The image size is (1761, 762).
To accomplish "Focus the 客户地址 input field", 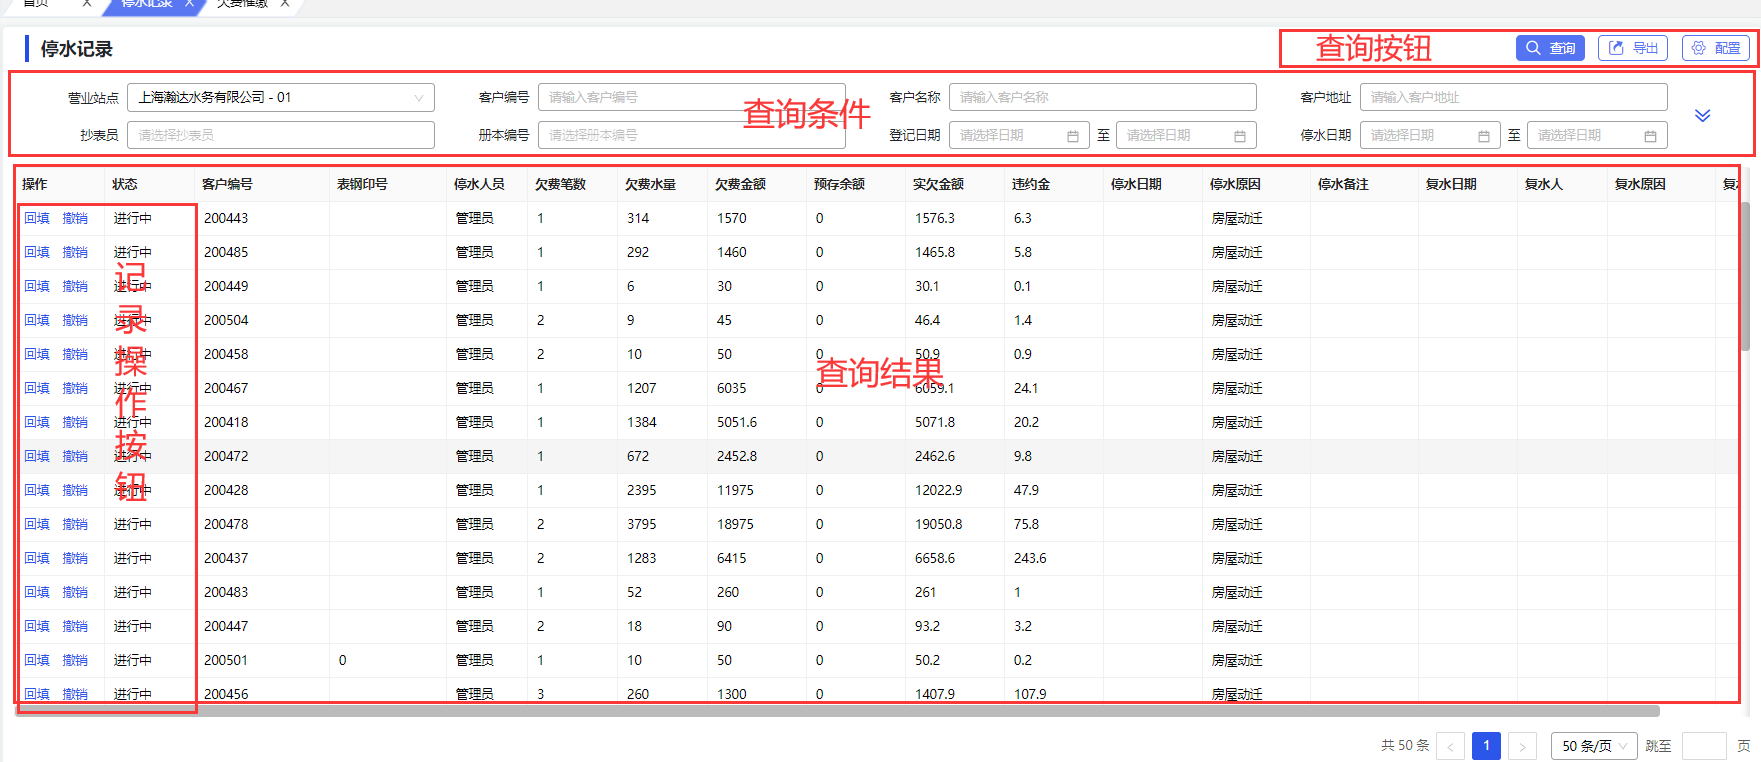I will pos(1514,97).
